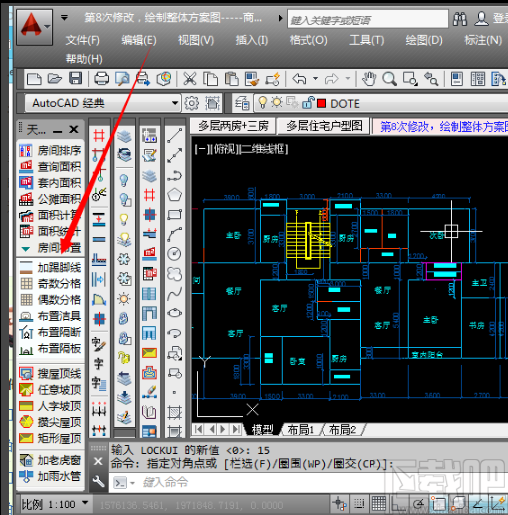The height and width of the screenshot is (515, 508).
Task: Select the Ellipse draw tool
Action: coord(175,313)
